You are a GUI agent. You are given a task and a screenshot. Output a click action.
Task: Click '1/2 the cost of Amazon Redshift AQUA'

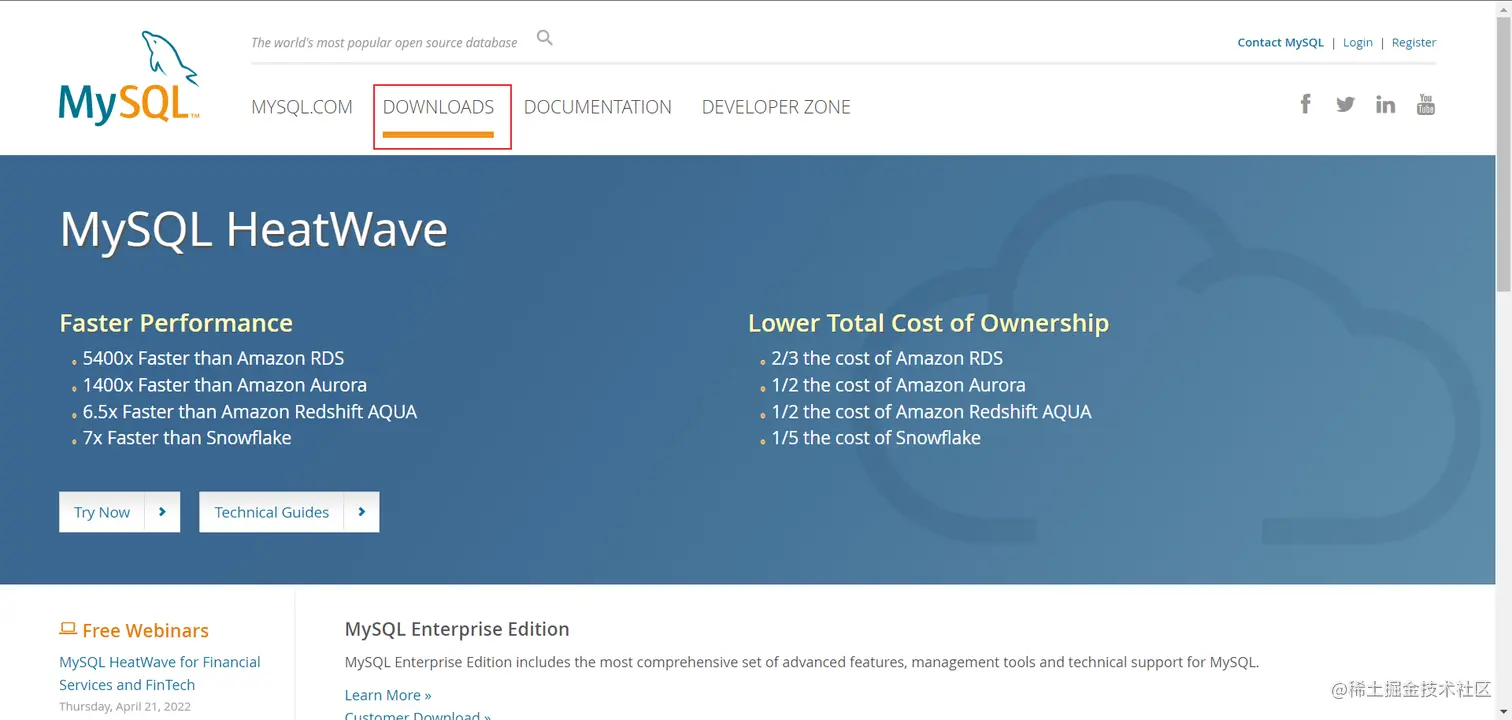coord(931,411)
